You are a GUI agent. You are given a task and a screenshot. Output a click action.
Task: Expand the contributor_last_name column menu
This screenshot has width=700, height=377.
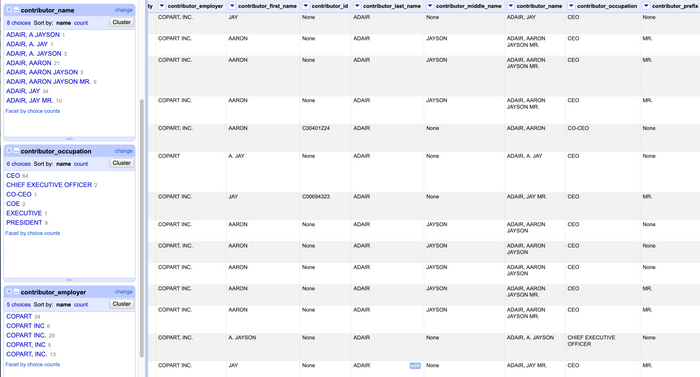(x=357, y=6)
